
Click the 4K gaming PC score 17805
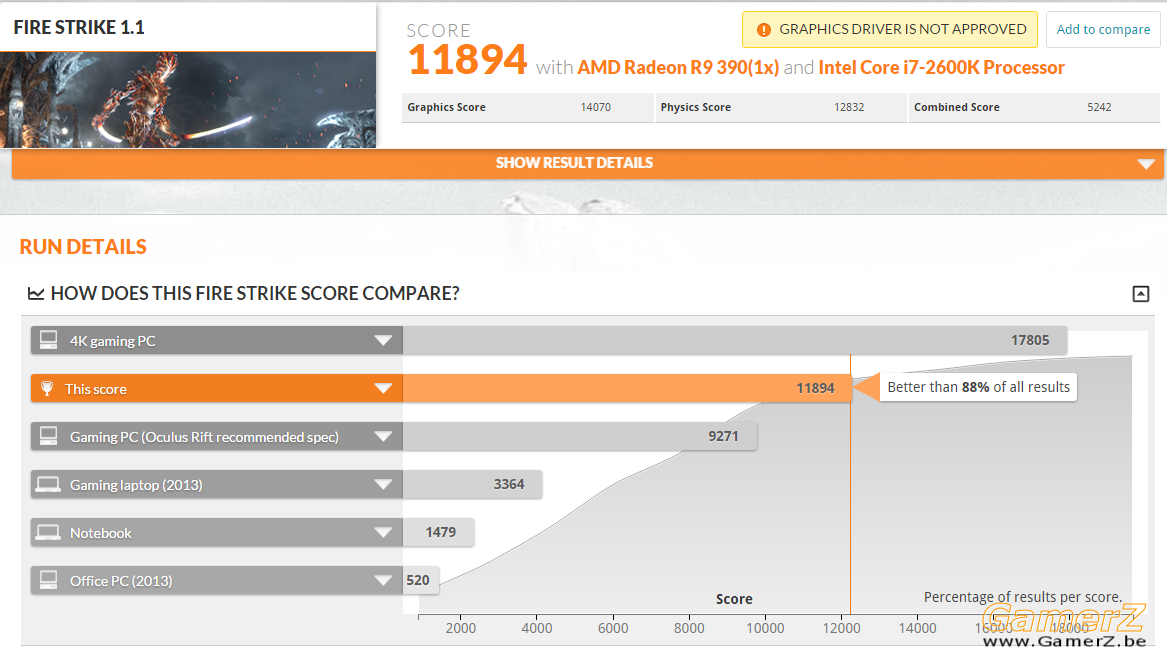[x=1030, y=340]
